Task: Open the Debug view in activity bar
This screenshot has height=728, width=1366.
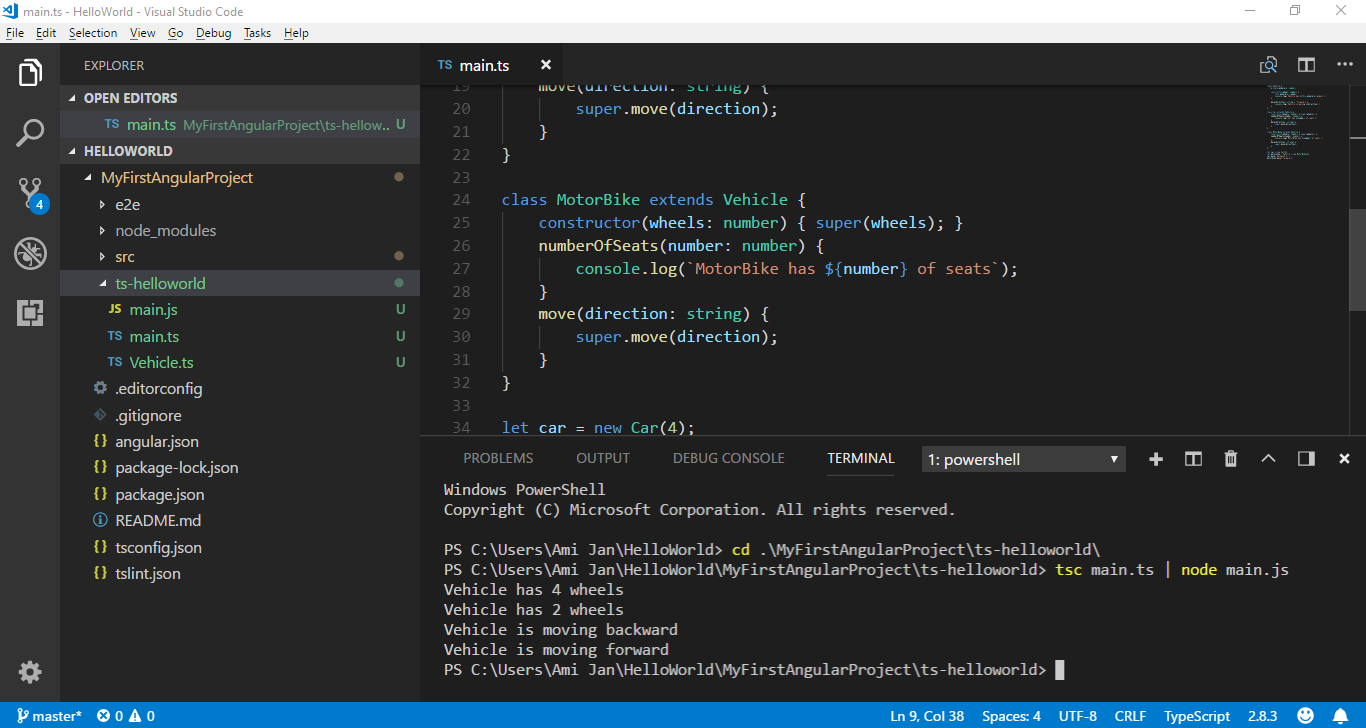Action: pos(30,253)
